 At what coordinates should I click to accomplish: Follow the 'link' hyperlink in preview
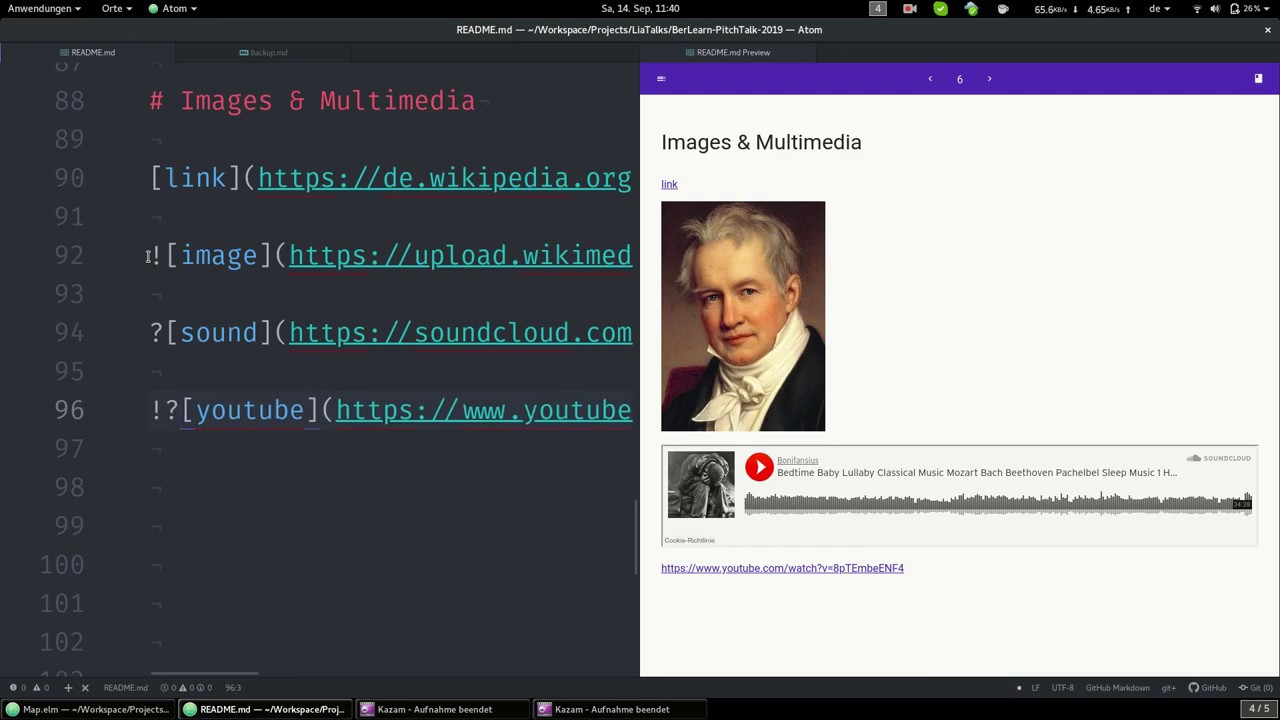pyautogui.click(x=669, y=184)
